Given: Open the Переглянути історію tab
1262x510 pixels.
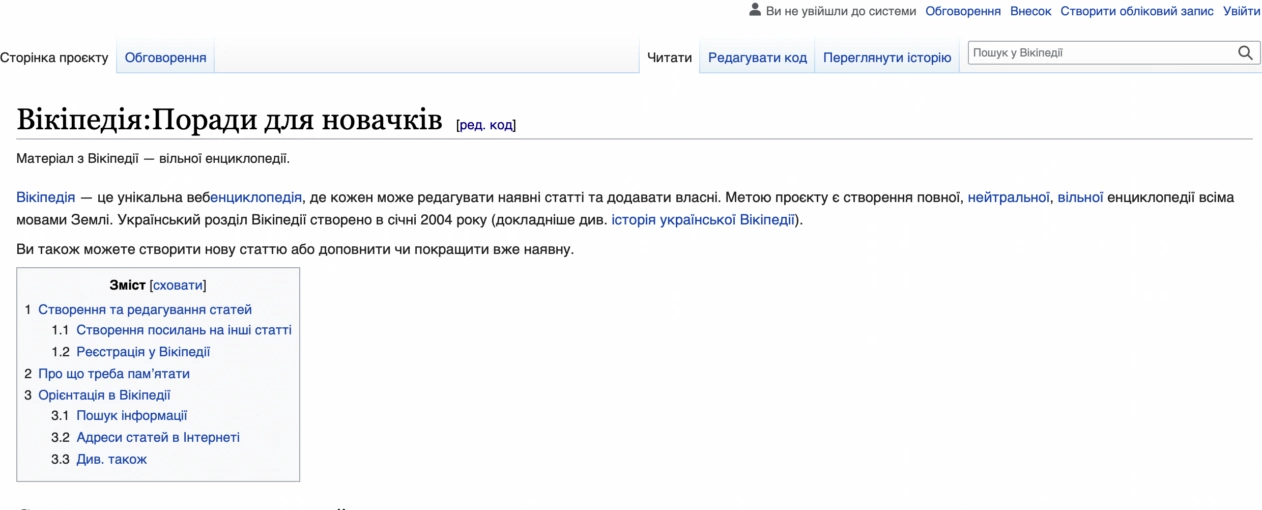Looking at the screenshot, I should point(887,58).
